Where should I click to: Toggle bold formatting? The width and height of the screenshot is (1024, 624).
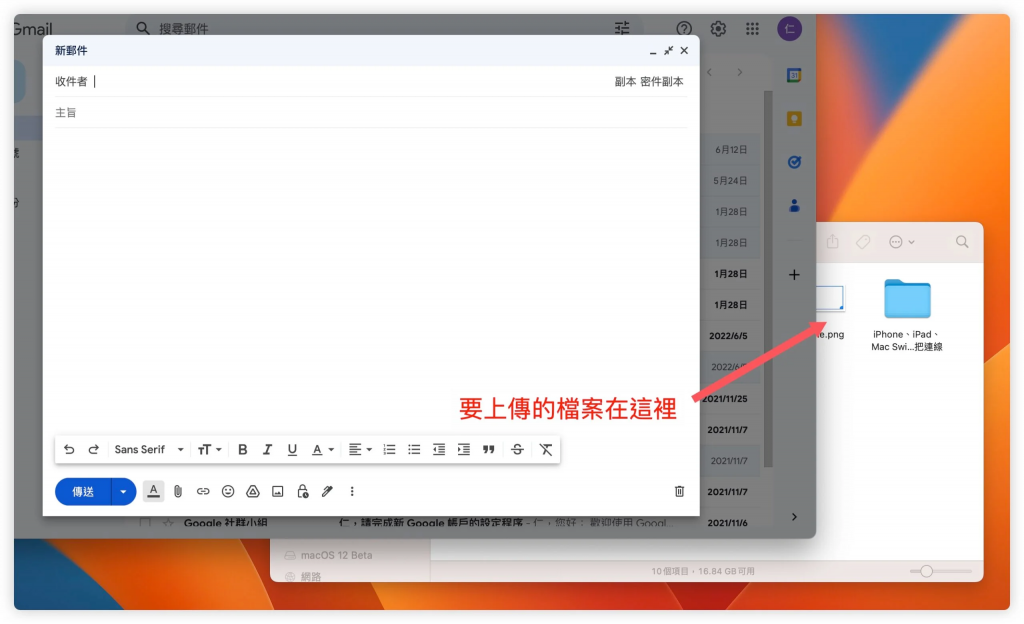[x=242, y=449]
